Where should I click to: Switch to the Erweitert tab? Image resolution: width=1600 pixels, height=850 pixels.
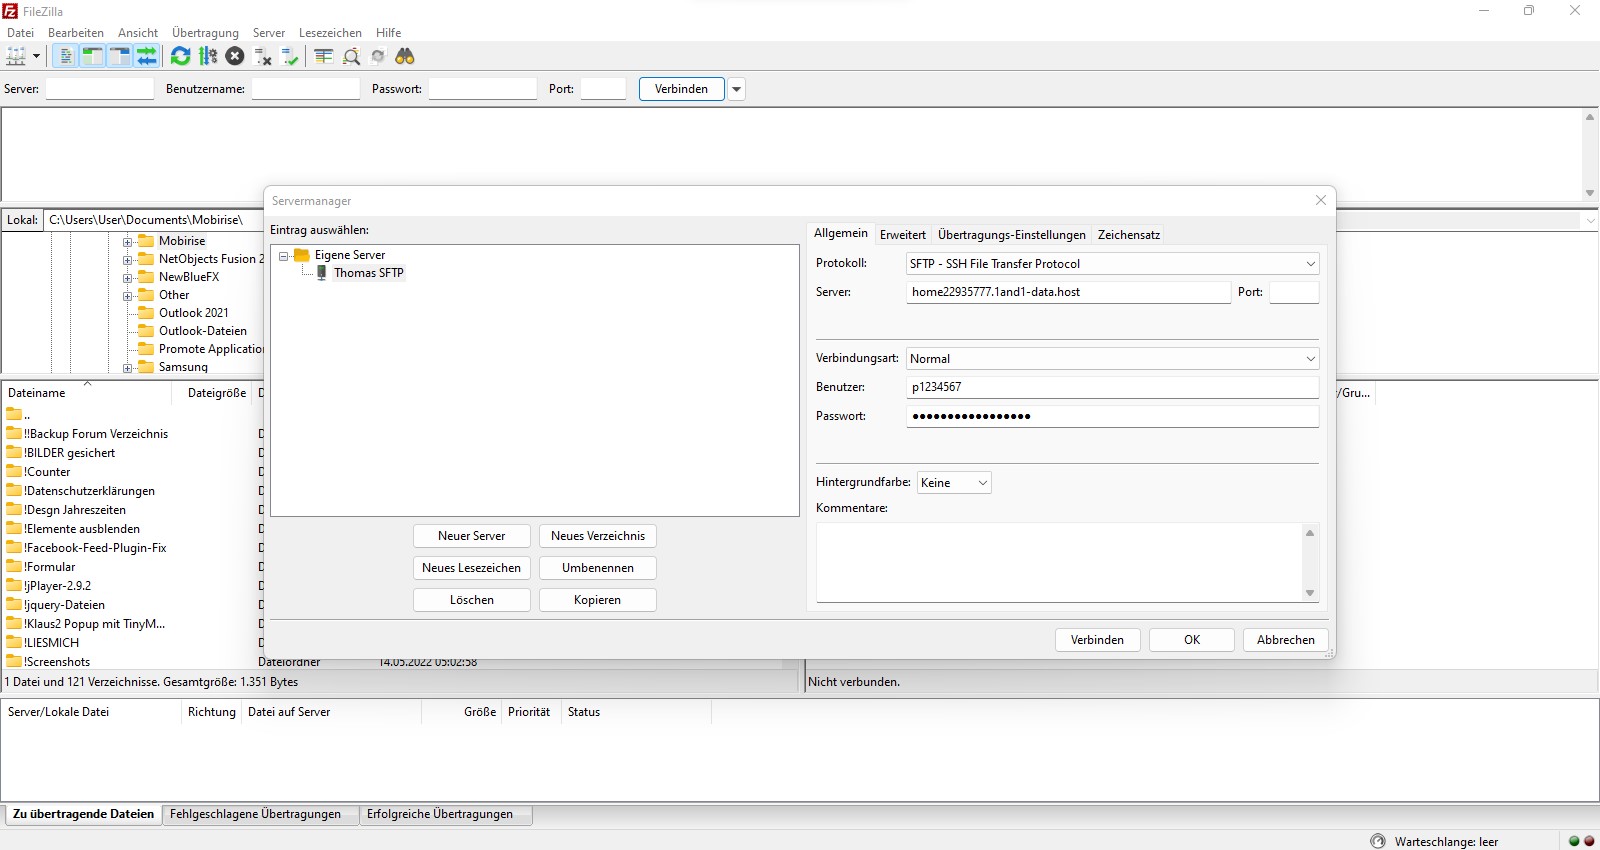point(902,235)
